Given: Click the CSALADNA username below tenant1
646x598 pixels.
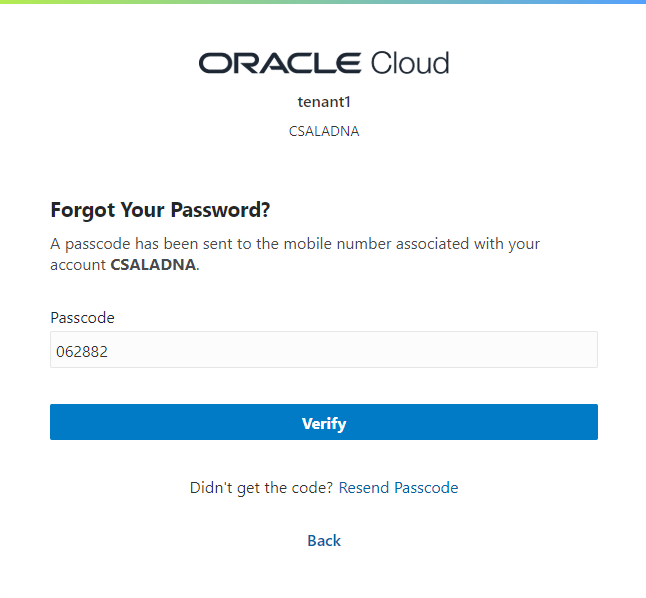Looking at the screenshot, I should point(324,131).
